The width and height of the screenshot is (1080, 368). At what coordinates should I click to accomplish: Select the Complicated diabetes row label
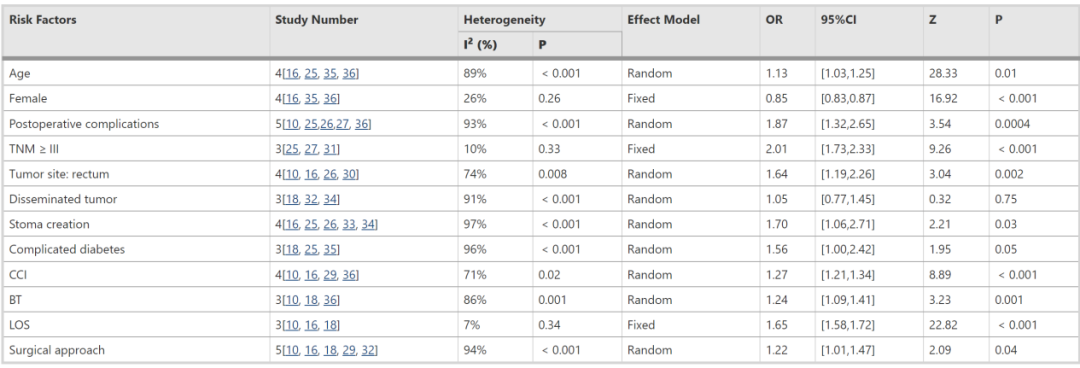click(67, 249)
